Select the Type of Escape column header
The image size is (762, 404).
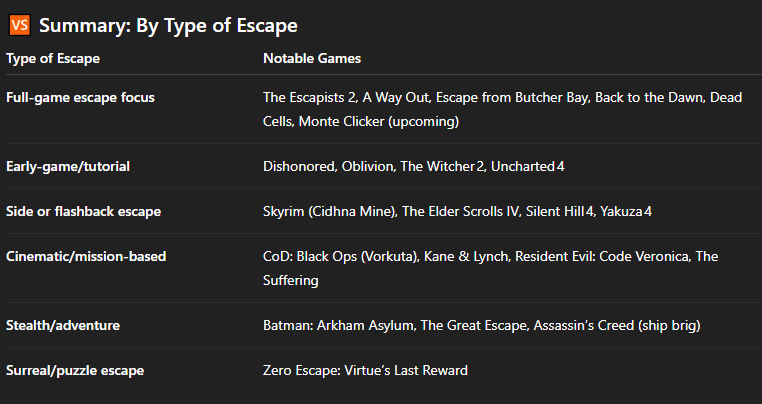coord(53,58)
